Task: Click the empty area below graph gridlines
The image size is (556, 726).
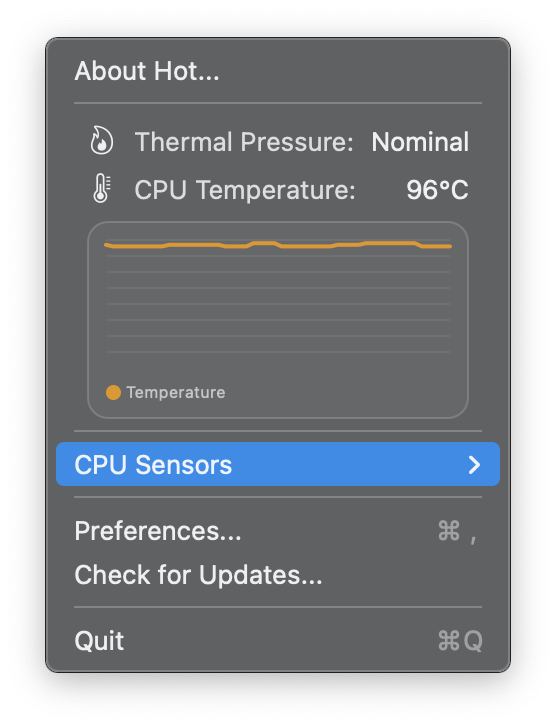Action: pyautogui.click(x=278, y=368)
